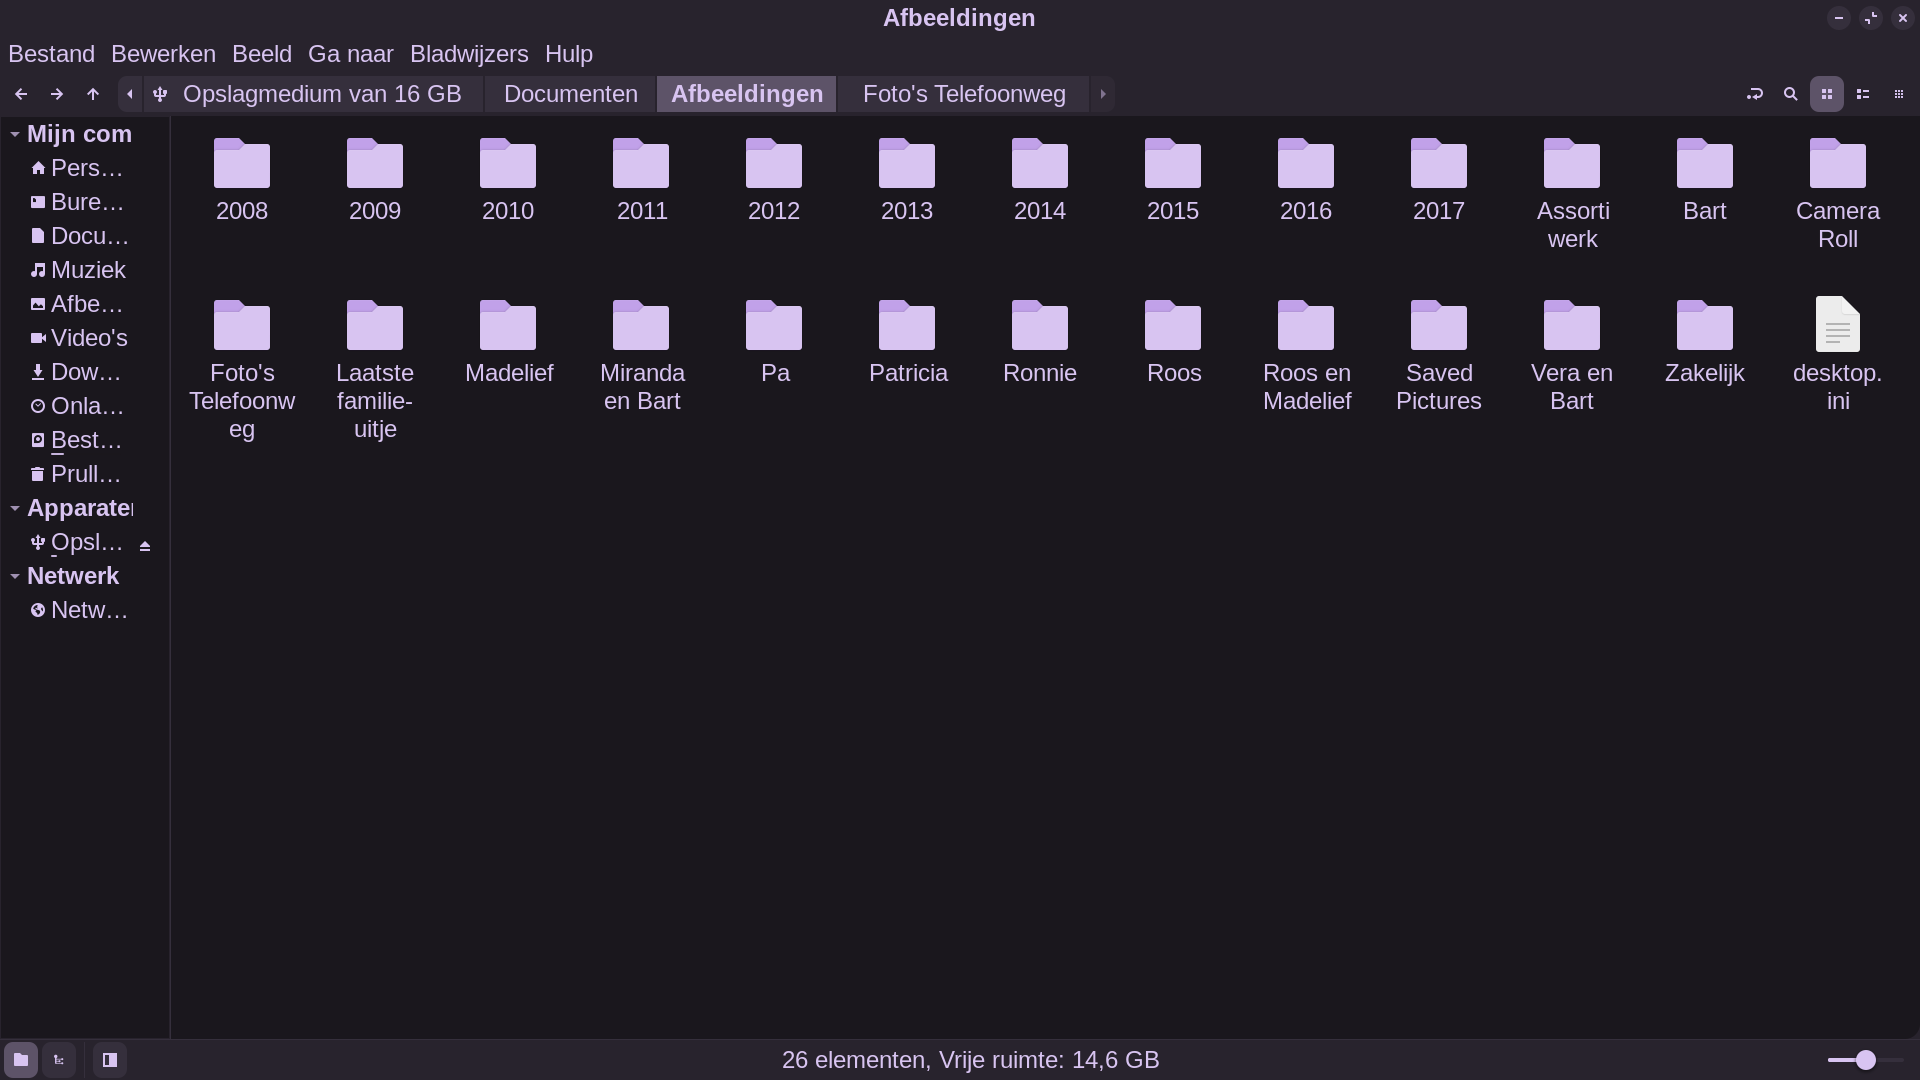This screenshot has width=1920, height=1080.
Task: Open the Bewerken menu
Action: 163,54
